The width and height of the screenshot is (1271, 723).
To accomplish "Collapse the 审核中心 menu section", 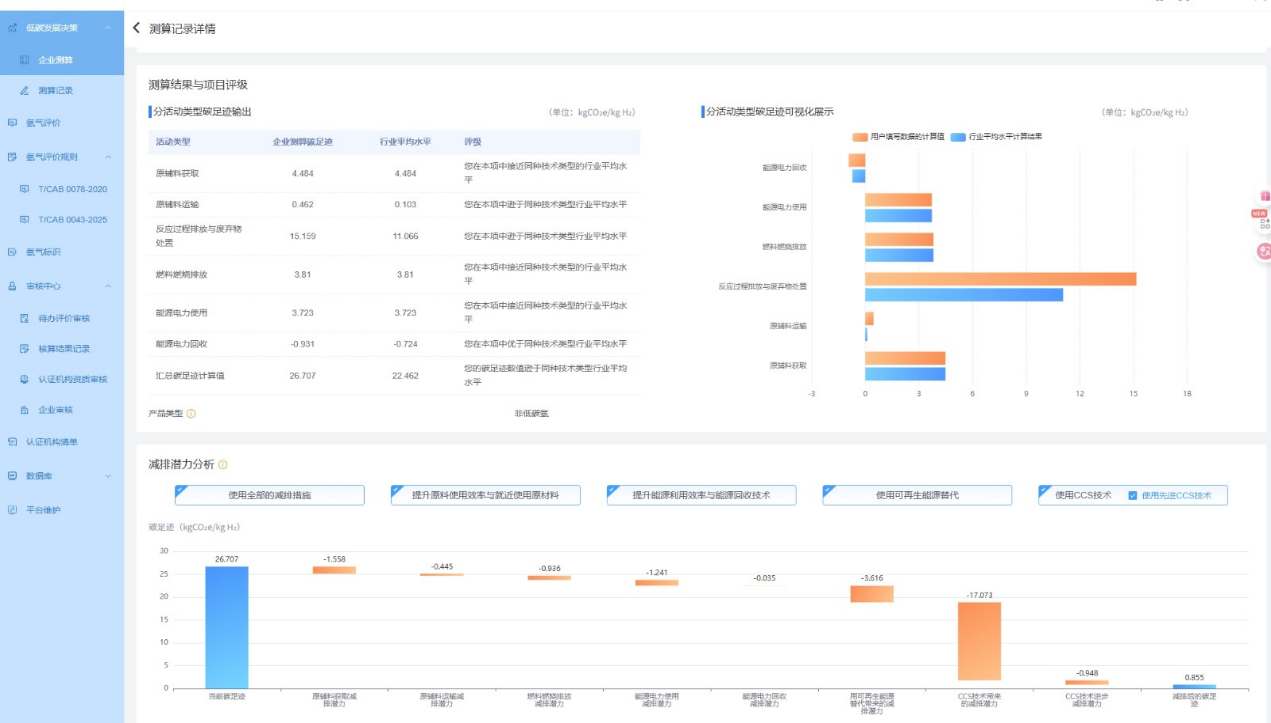I will [107, 286].
